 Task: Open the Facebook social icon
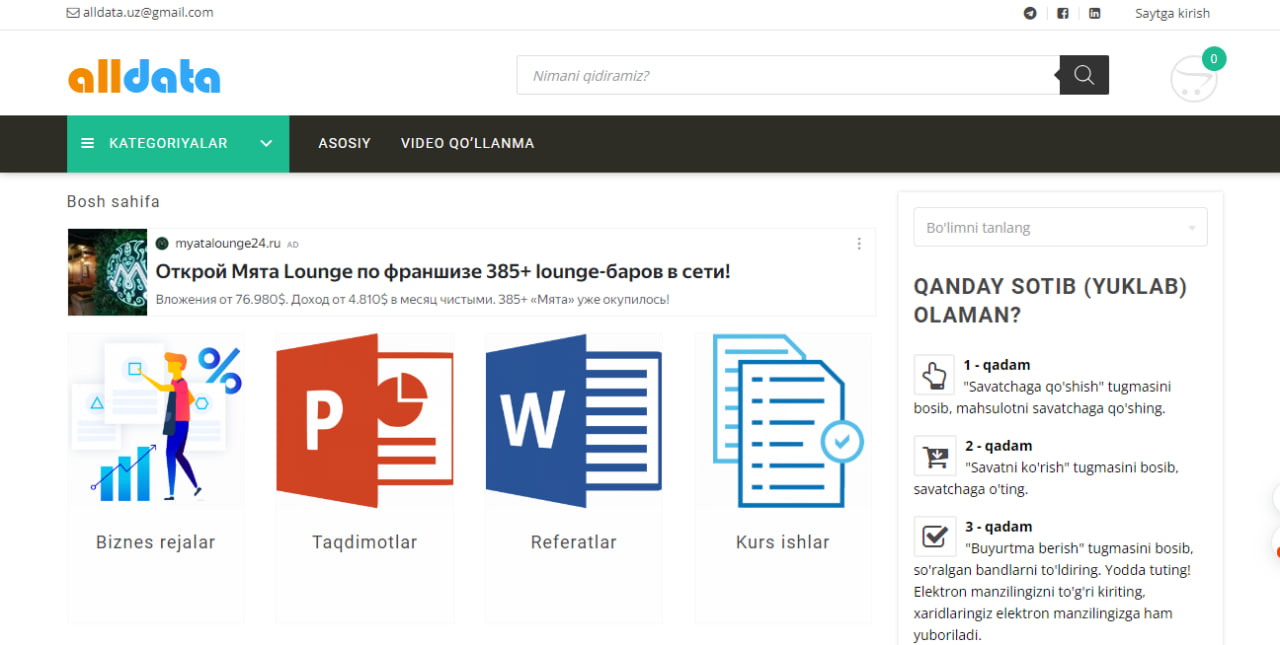coord(1062,13)
